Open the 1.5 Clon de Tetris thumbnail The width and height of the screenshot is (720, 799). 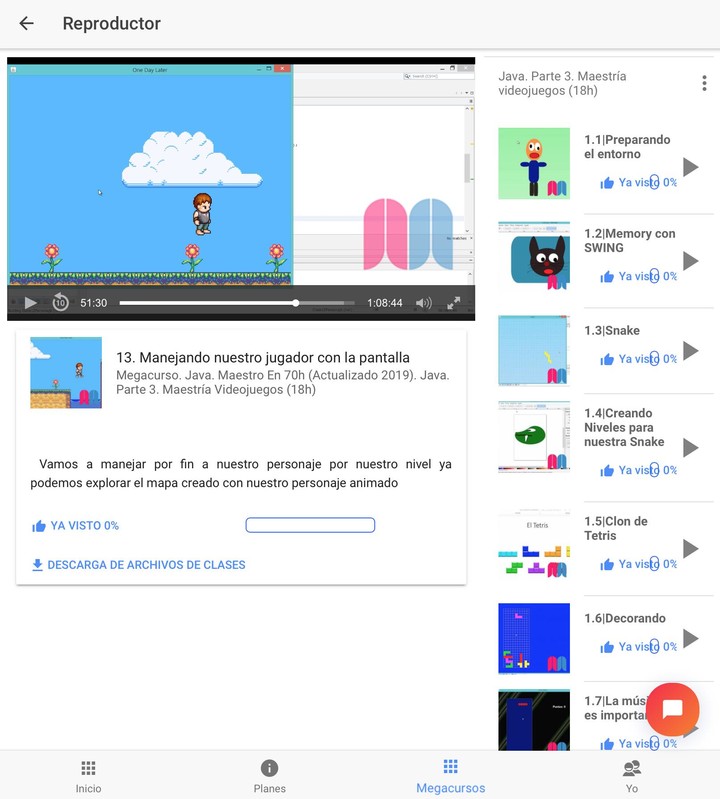[x=534, y=546]
